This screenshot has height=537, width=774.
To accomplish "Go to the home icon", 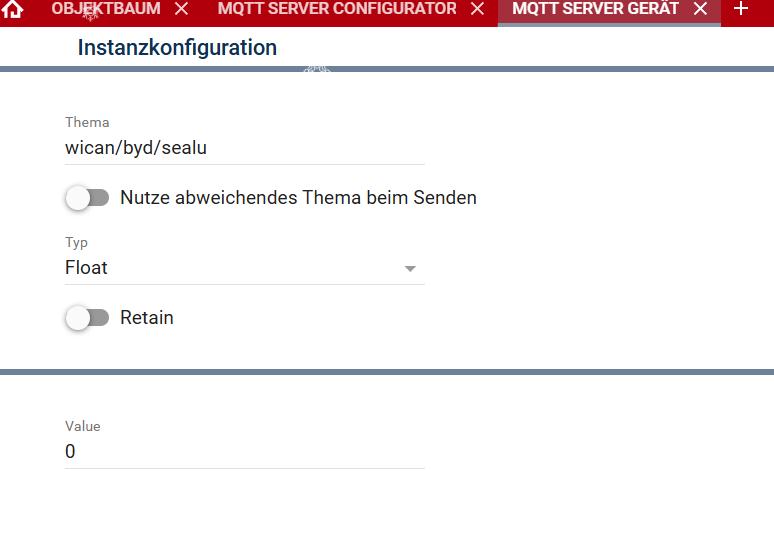I will (12, 9).
